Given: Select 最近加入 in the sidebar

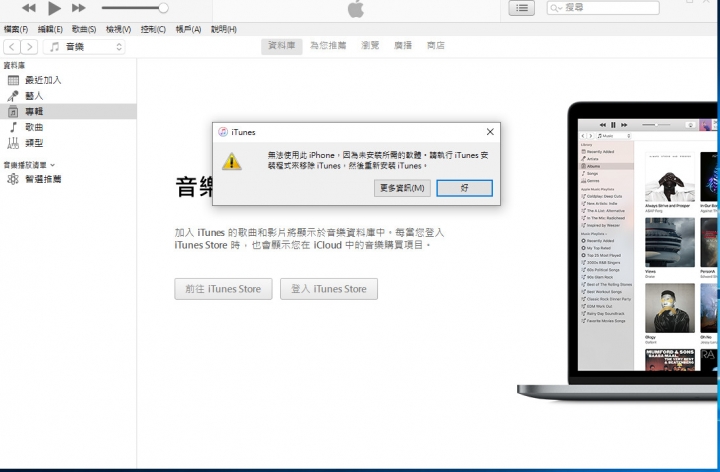Looking at the screenshot, I should pyautogui.click(x=68, y=80).
